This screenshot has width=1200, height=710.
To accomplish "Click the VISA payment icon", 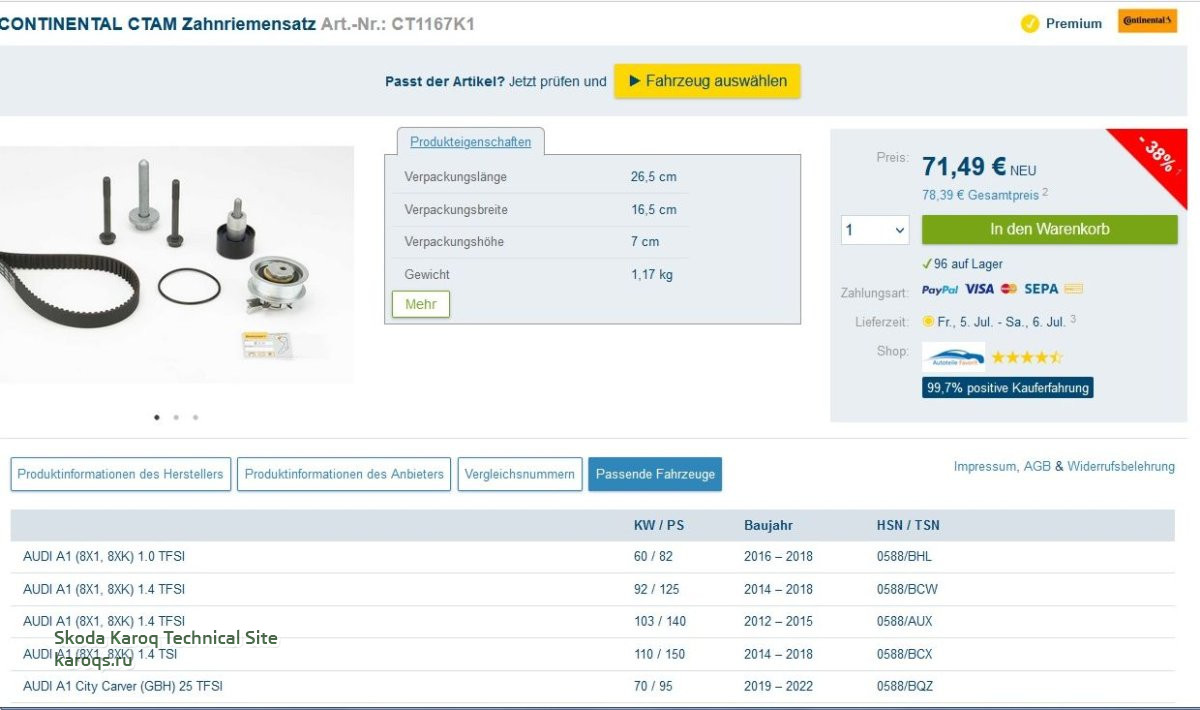I will point(980,289).
